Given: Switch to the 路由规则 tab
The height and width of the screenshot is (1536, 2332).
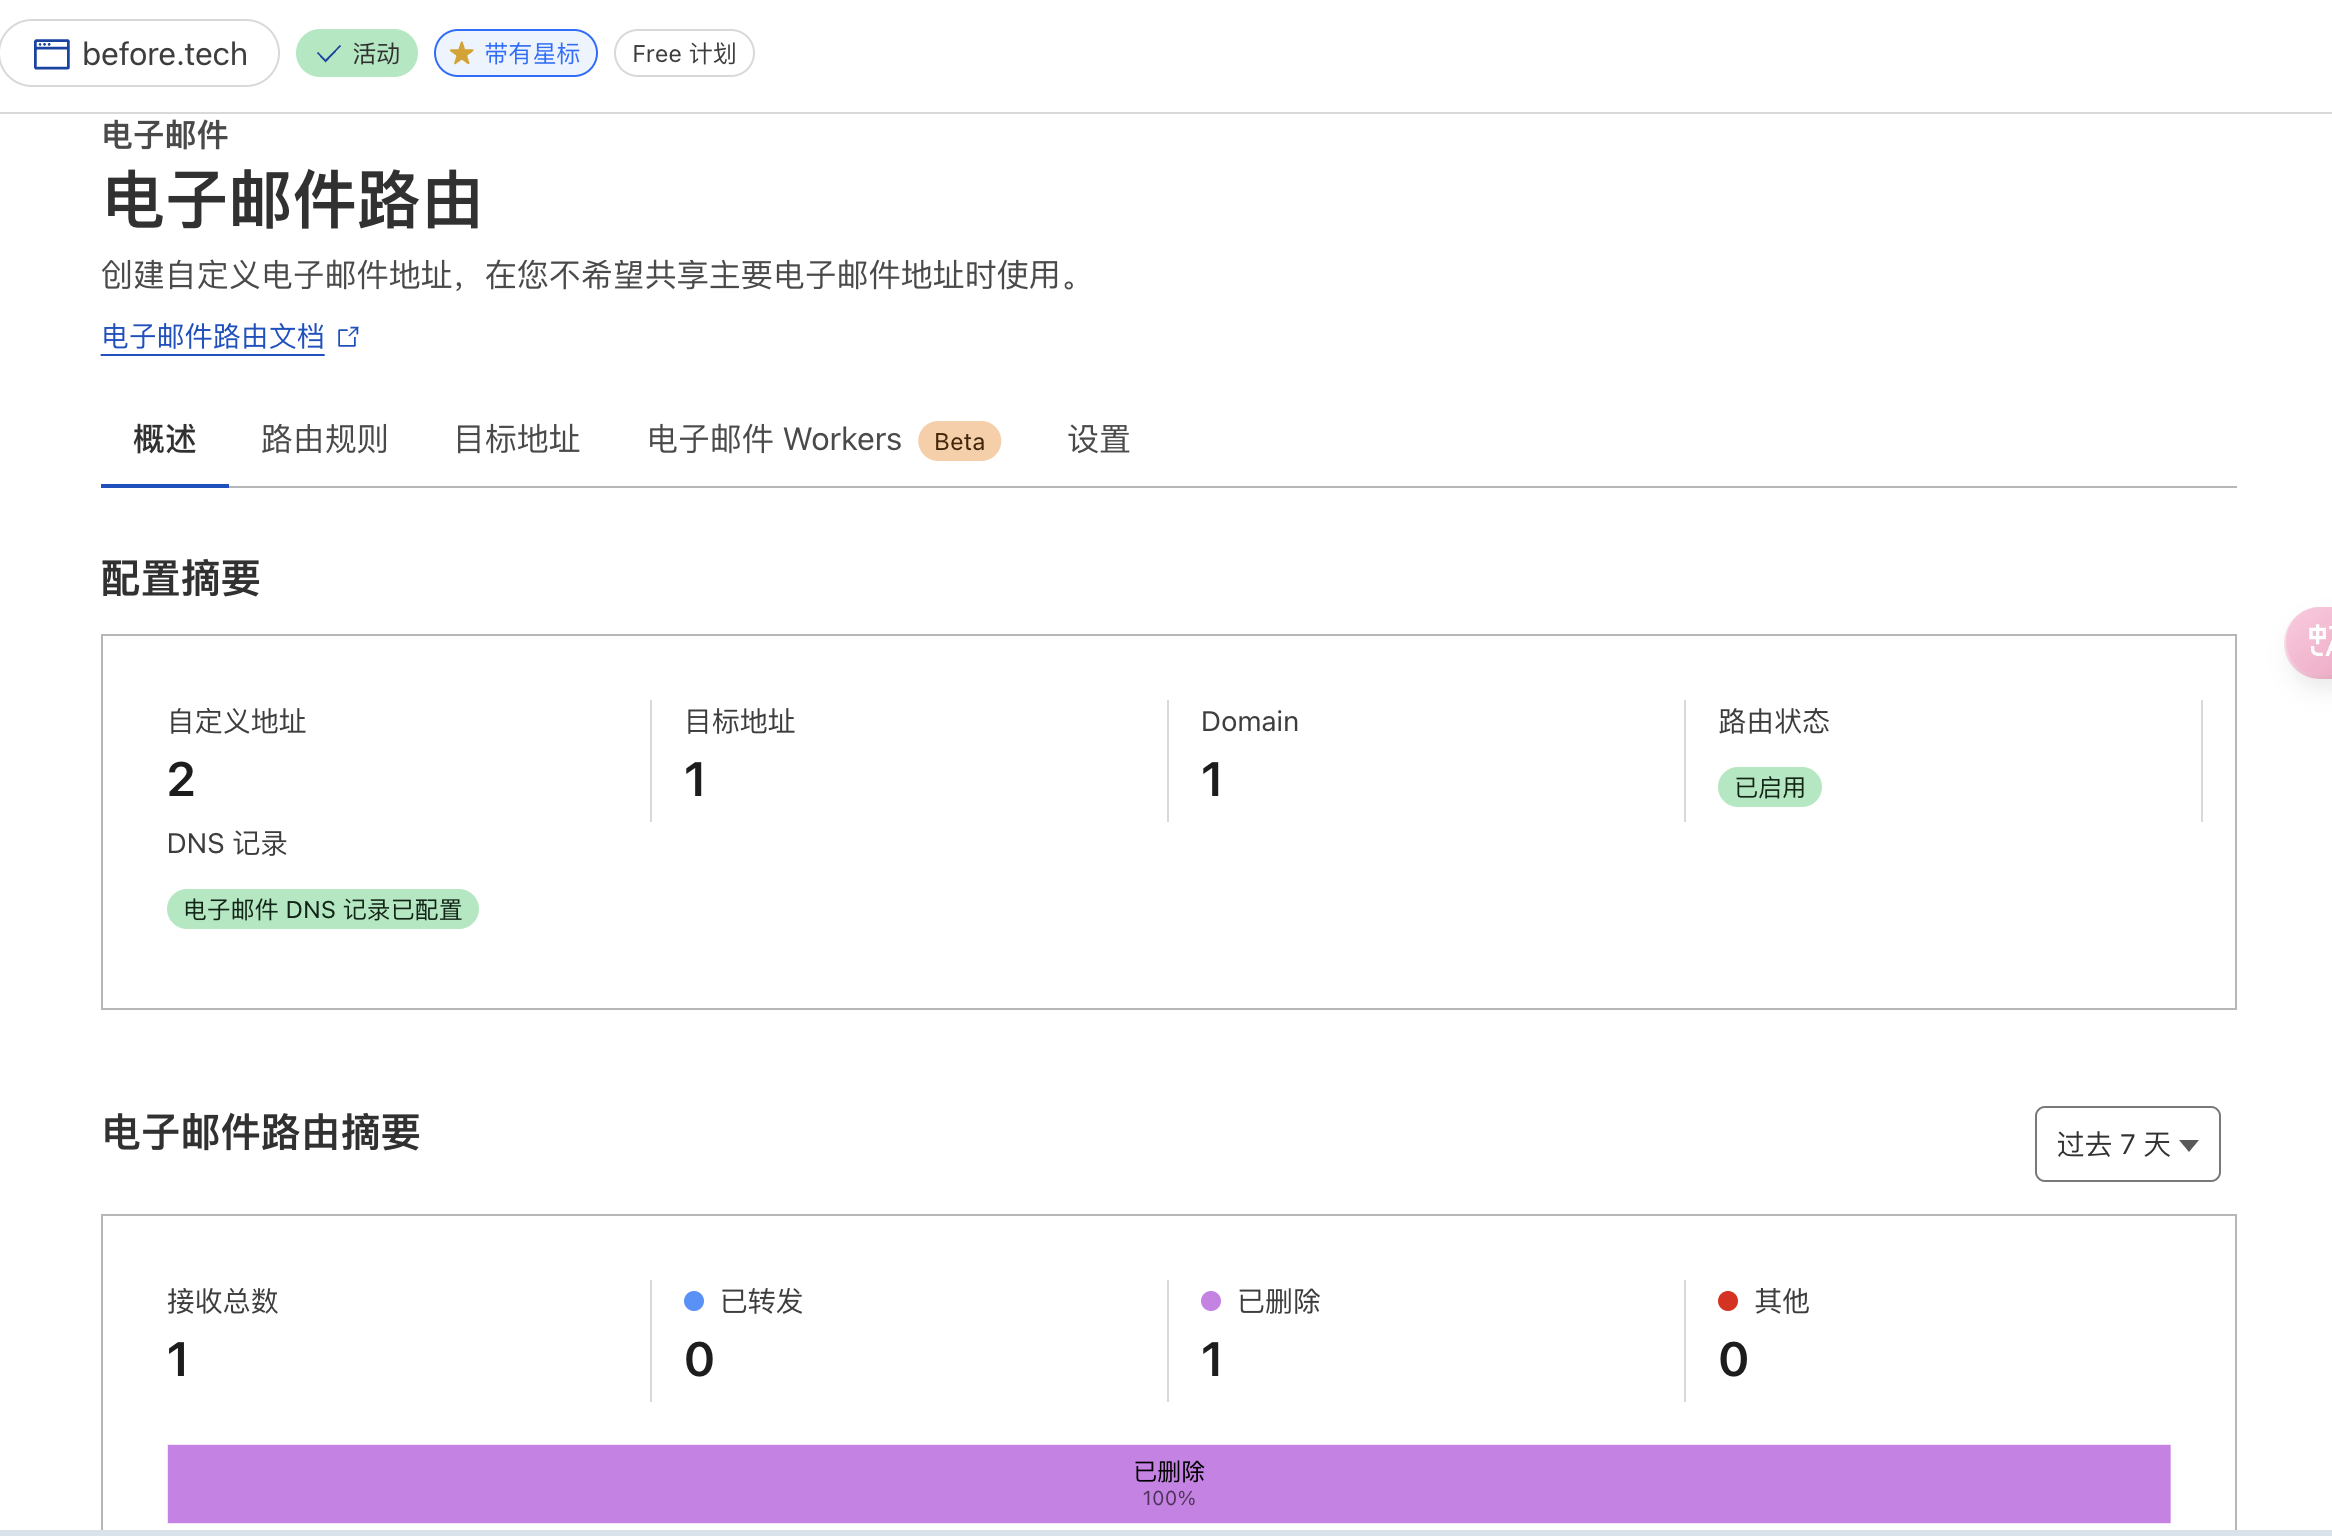Looking at the screenshot, I should [324, 439].
